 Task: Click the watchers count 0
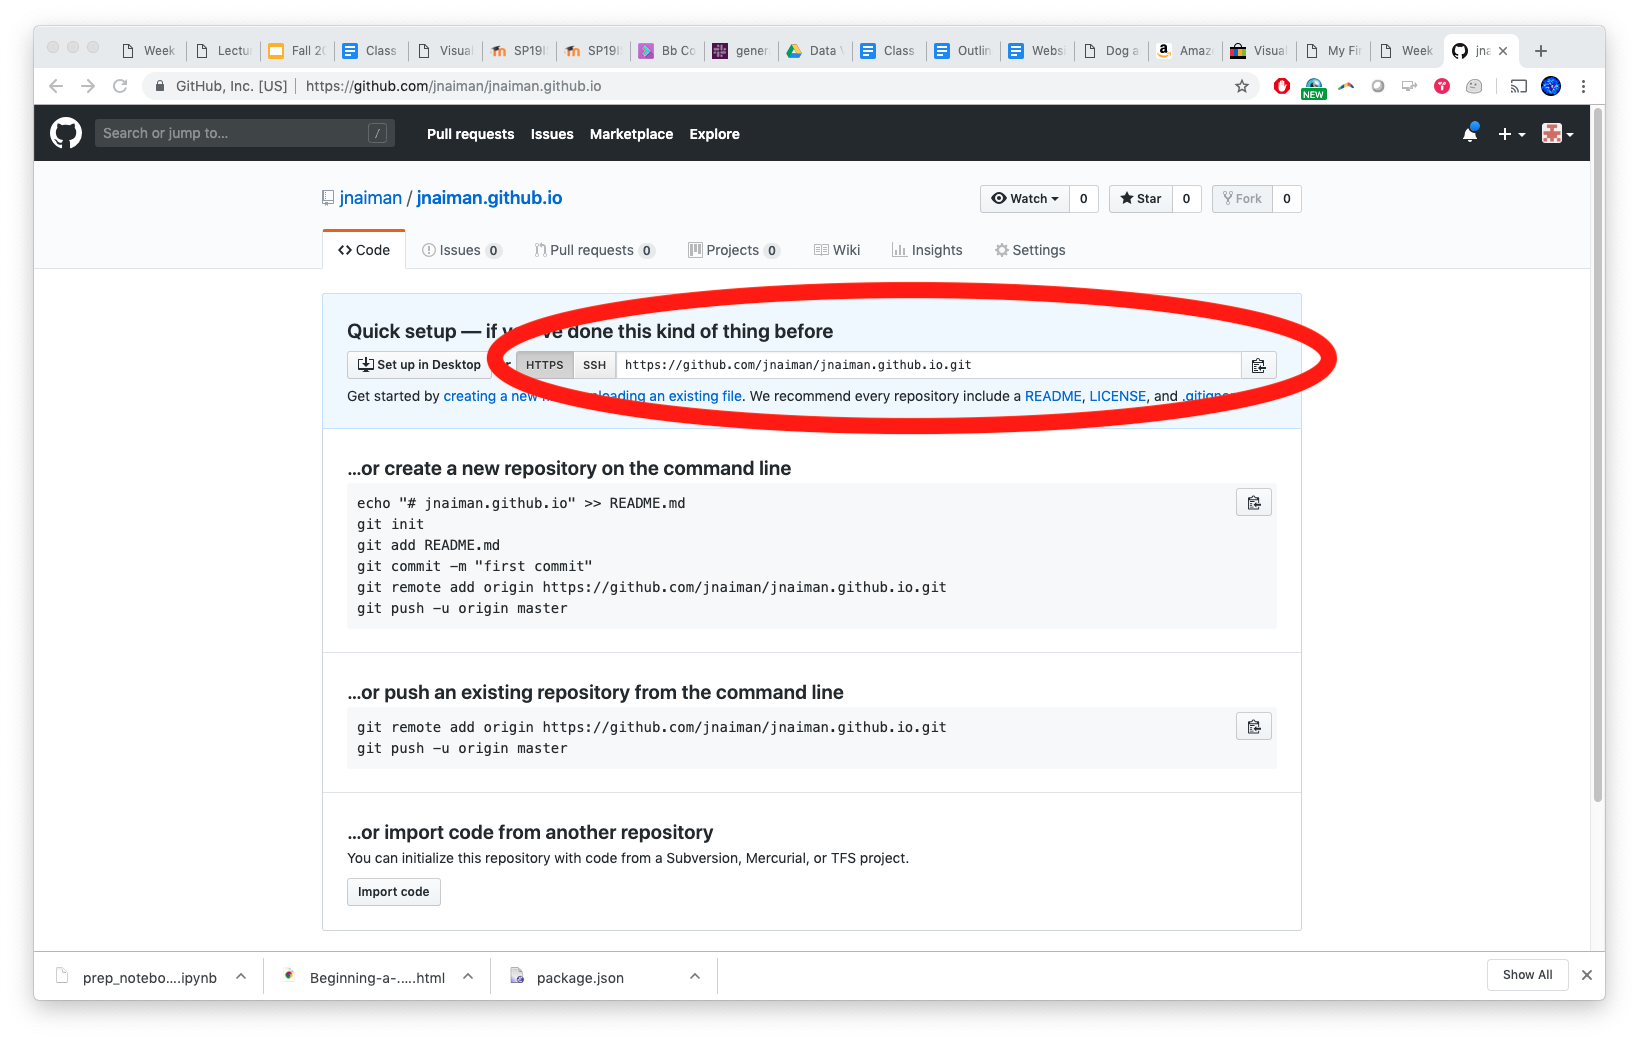[1083, 198]
